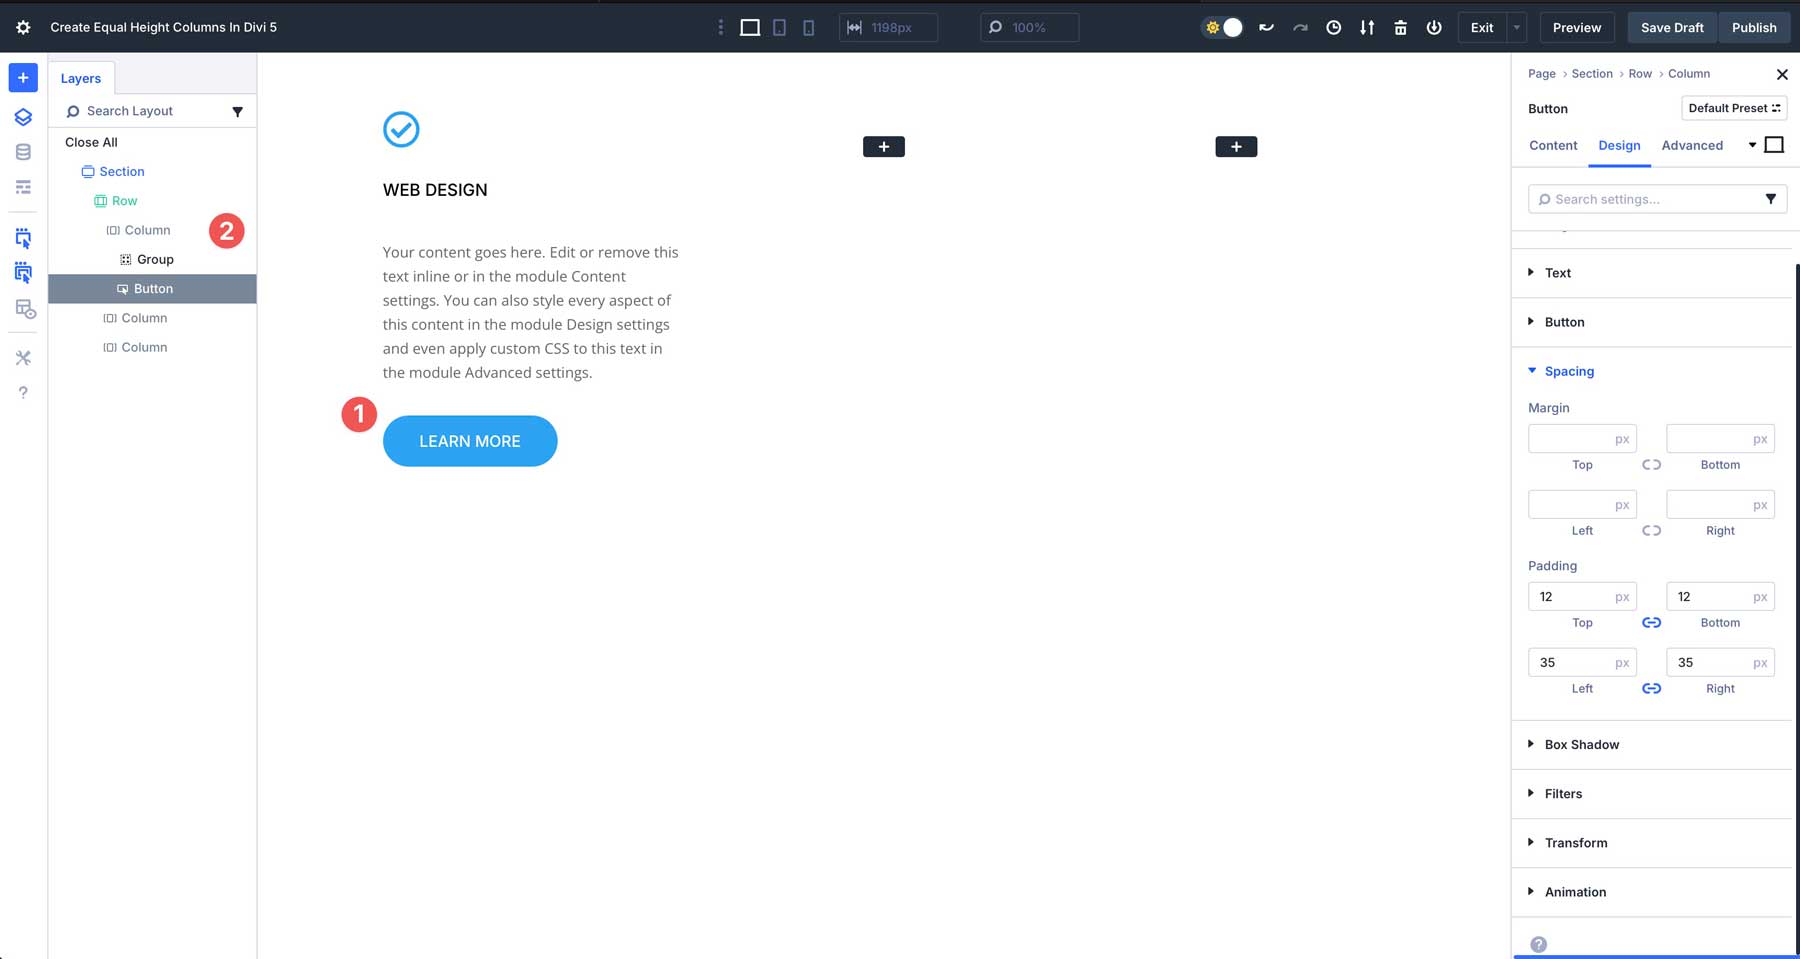Click the blue checkmark circle icon on canvas

401,129
